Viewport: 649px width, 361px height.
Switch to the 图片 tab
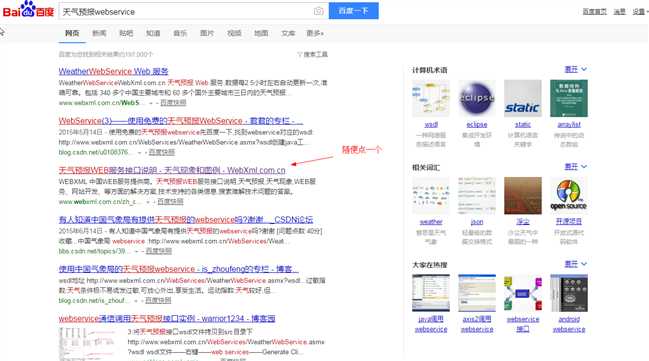(207, 33)
